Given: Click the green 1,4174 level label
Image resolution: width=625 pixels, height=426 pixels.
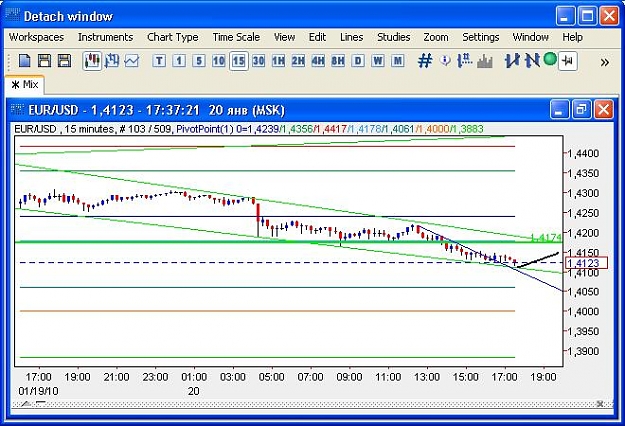Looking at the screenshot, I should pos(546,238).
